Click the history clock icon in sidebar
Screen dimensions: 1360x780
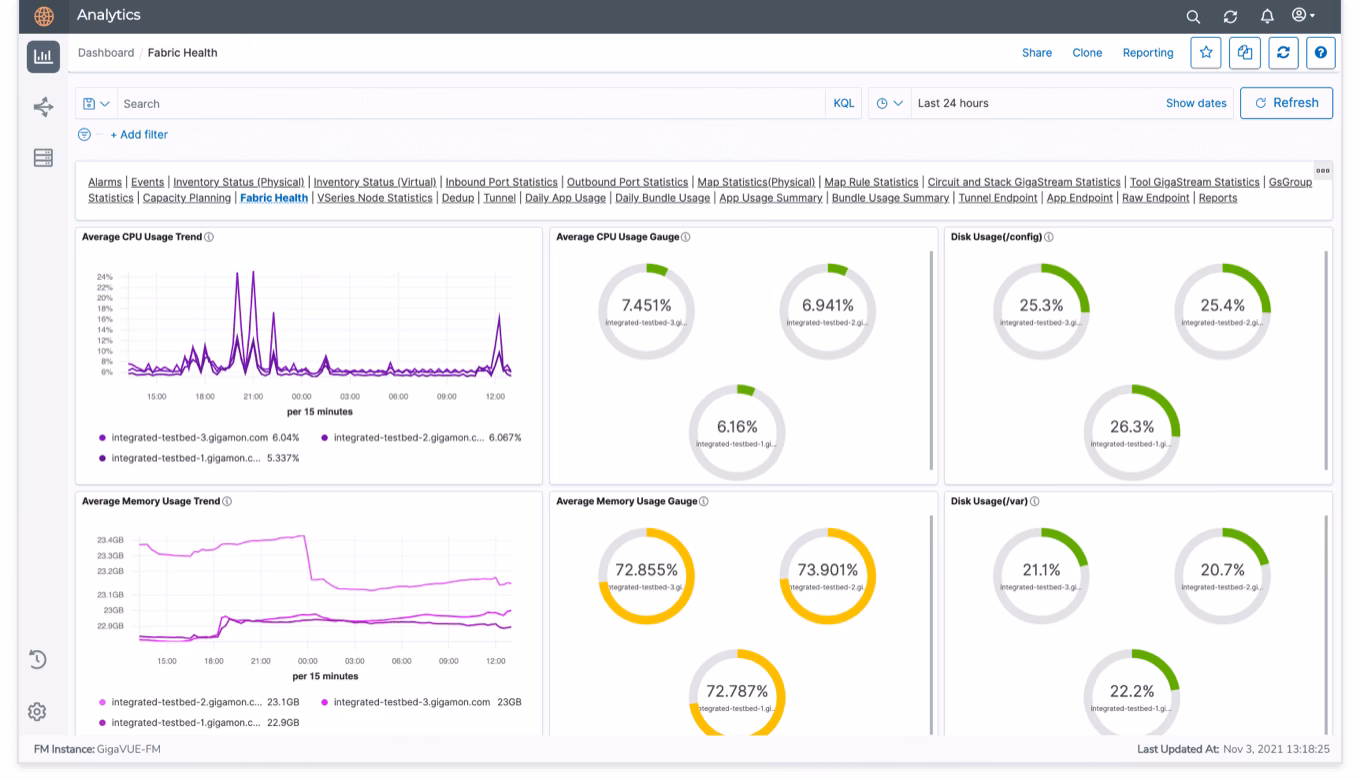[37, 659]
